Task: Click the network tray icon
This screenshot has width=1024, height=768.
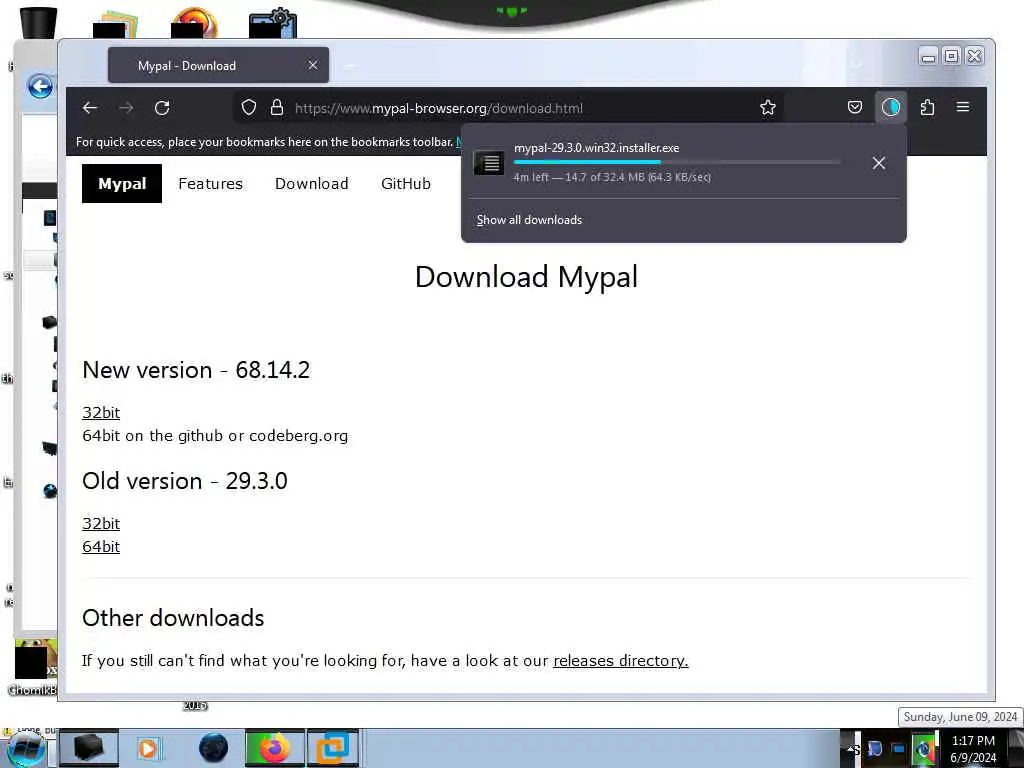Action: click(899, 749)
